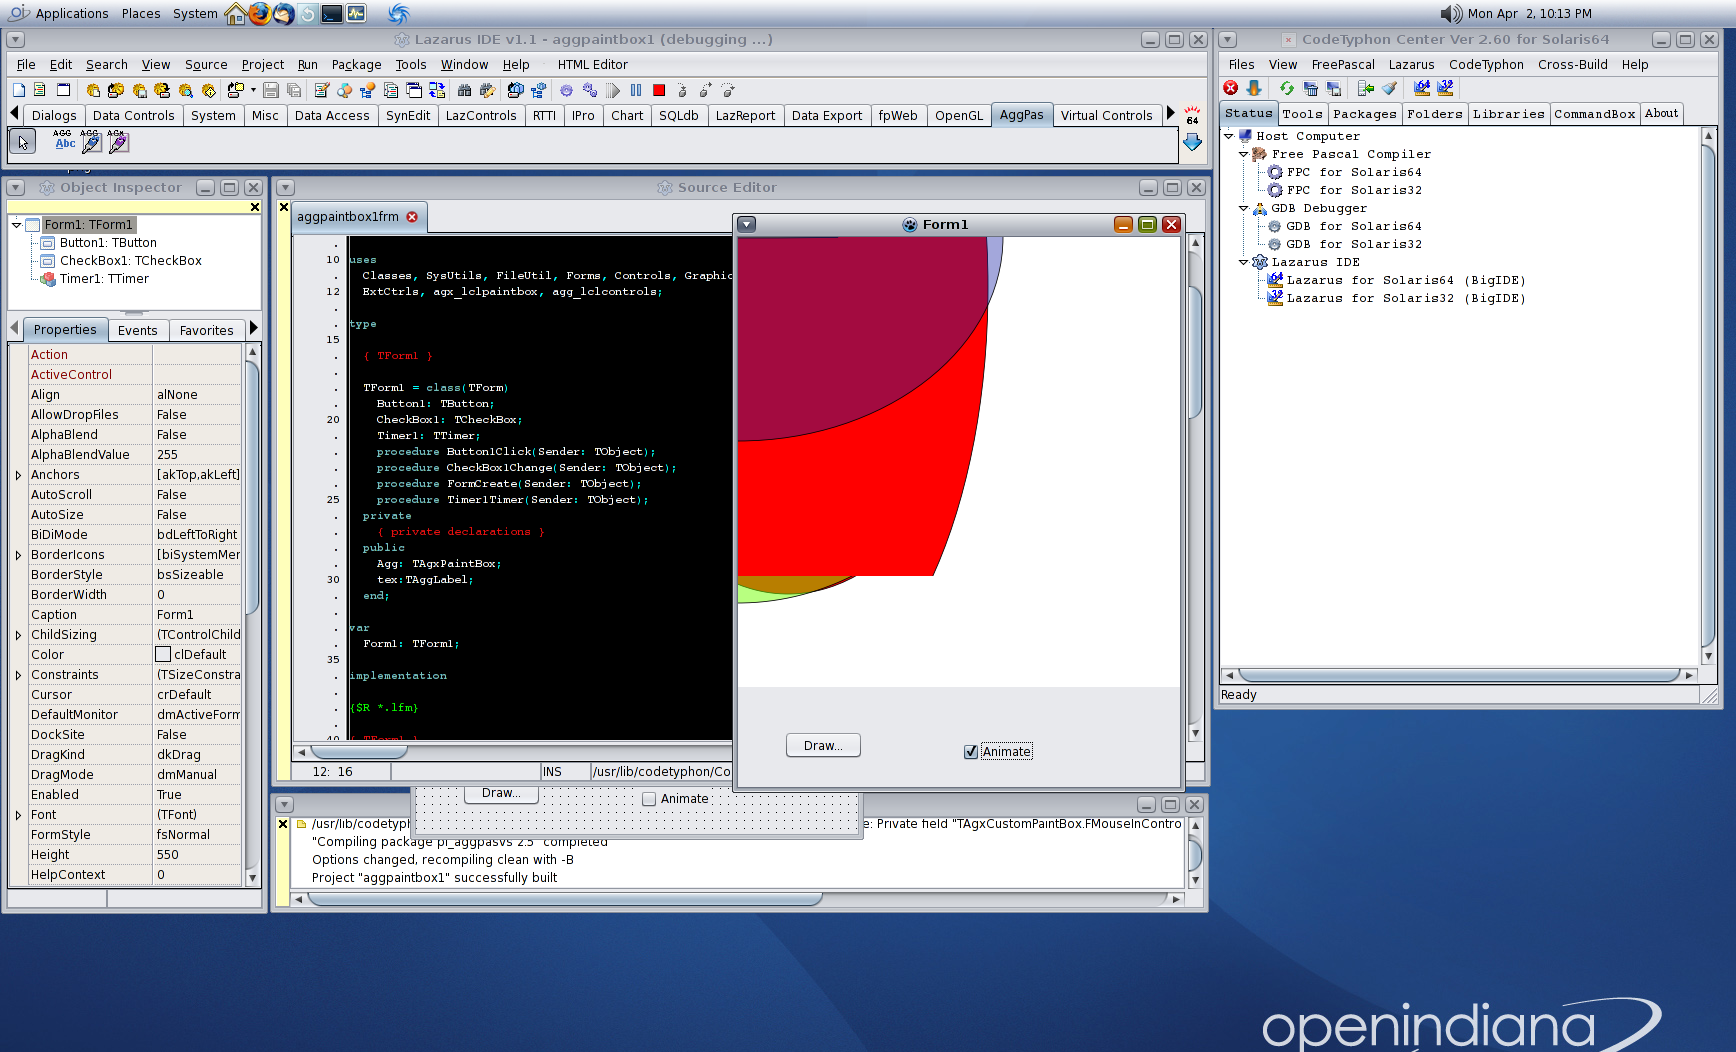This screenshot has width=1736, height=1052.
Task: Click the selection arrow tool in palette
Action: coord(23,142)
